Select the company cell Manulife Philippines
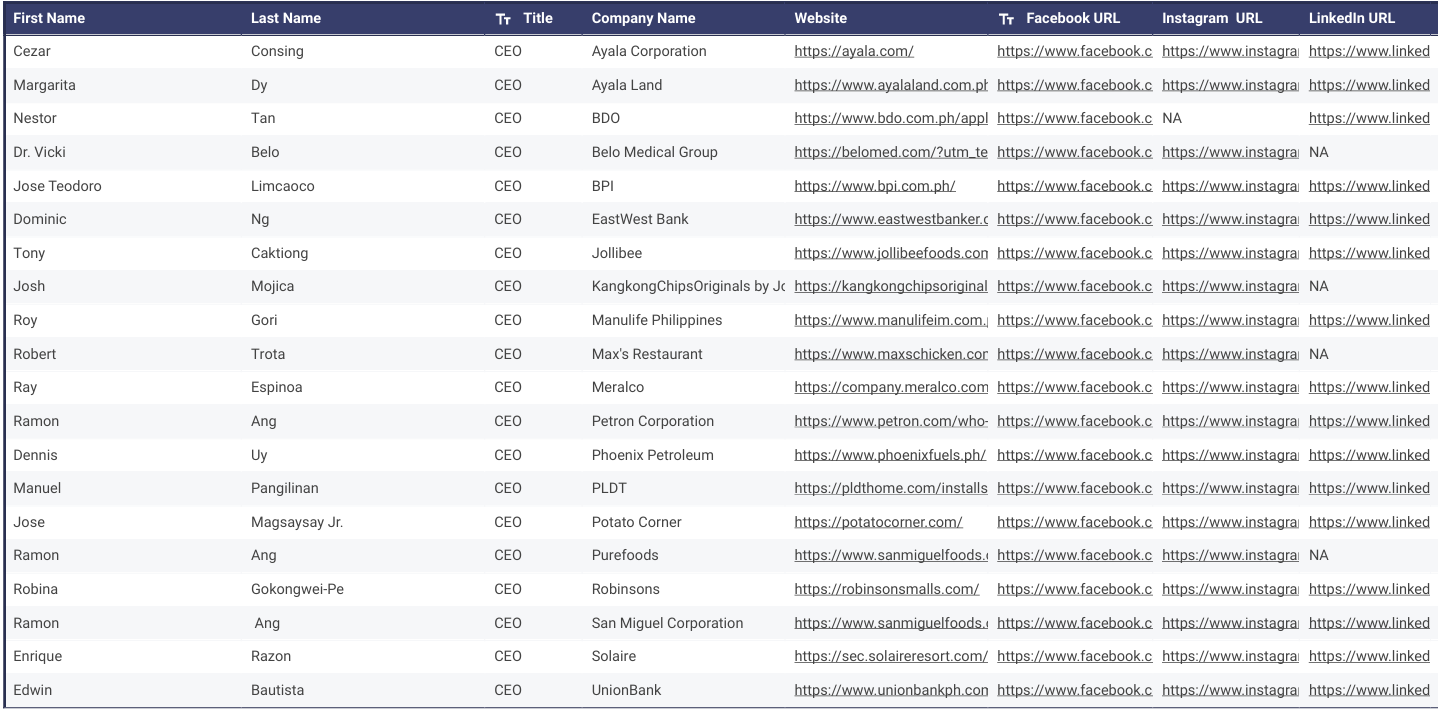 (657, 320)
